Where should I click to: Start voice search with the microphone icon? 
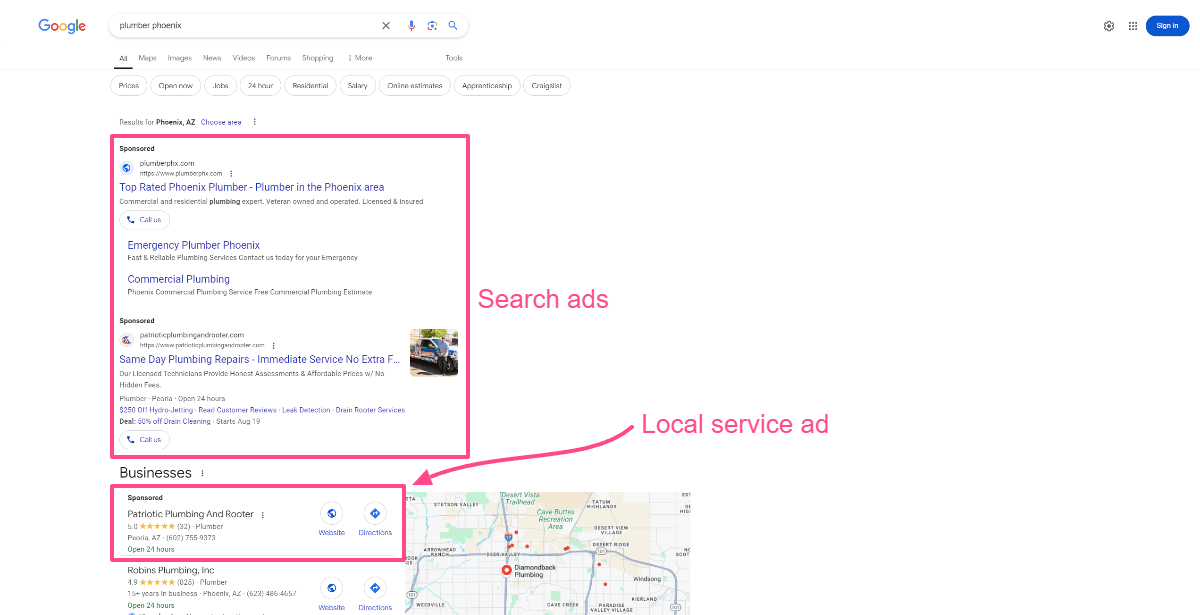click(411, 26)
